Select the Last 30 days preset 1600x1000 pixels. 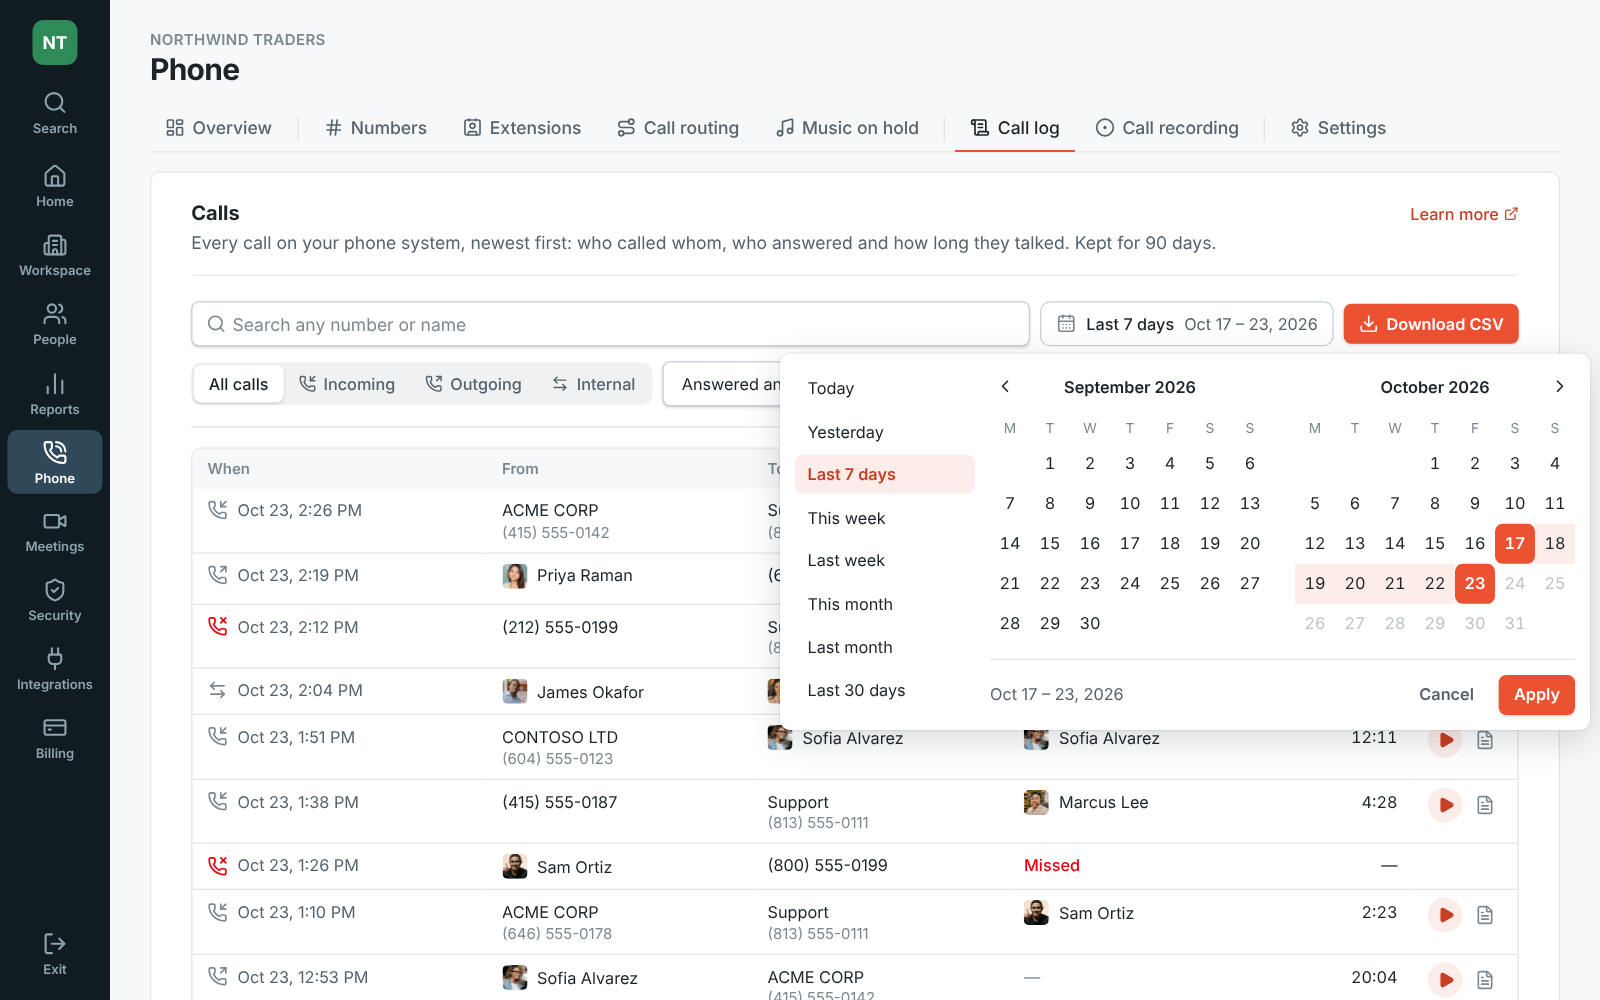point(885,690)
